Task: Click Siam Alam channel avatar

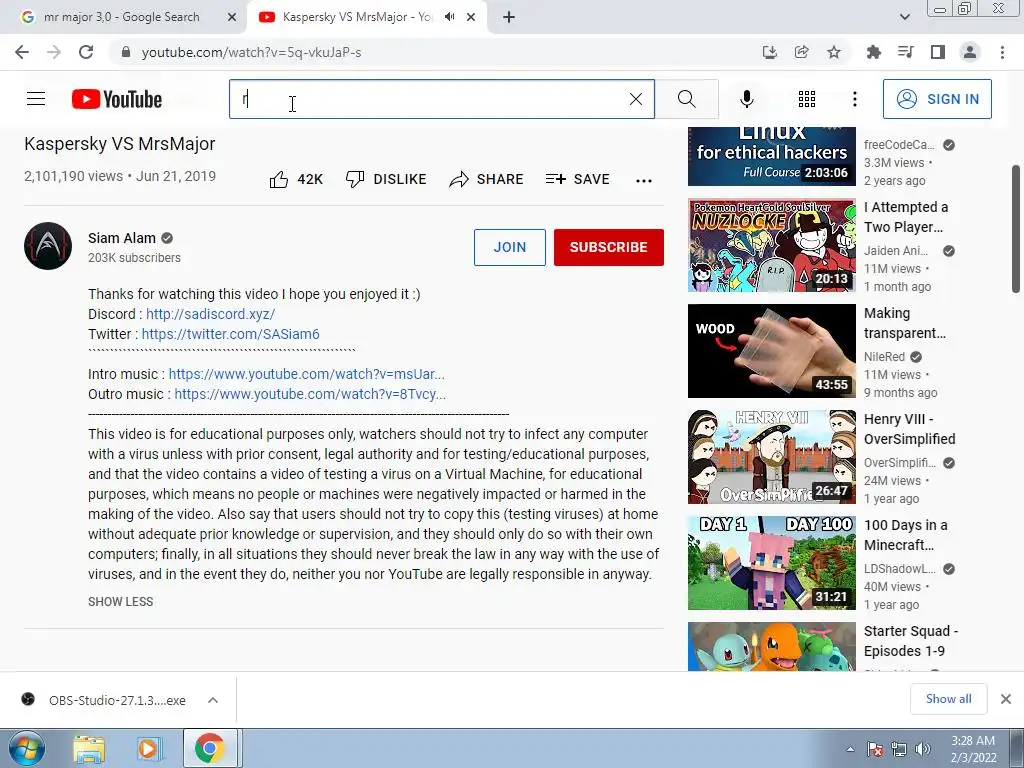Action: 48,246
